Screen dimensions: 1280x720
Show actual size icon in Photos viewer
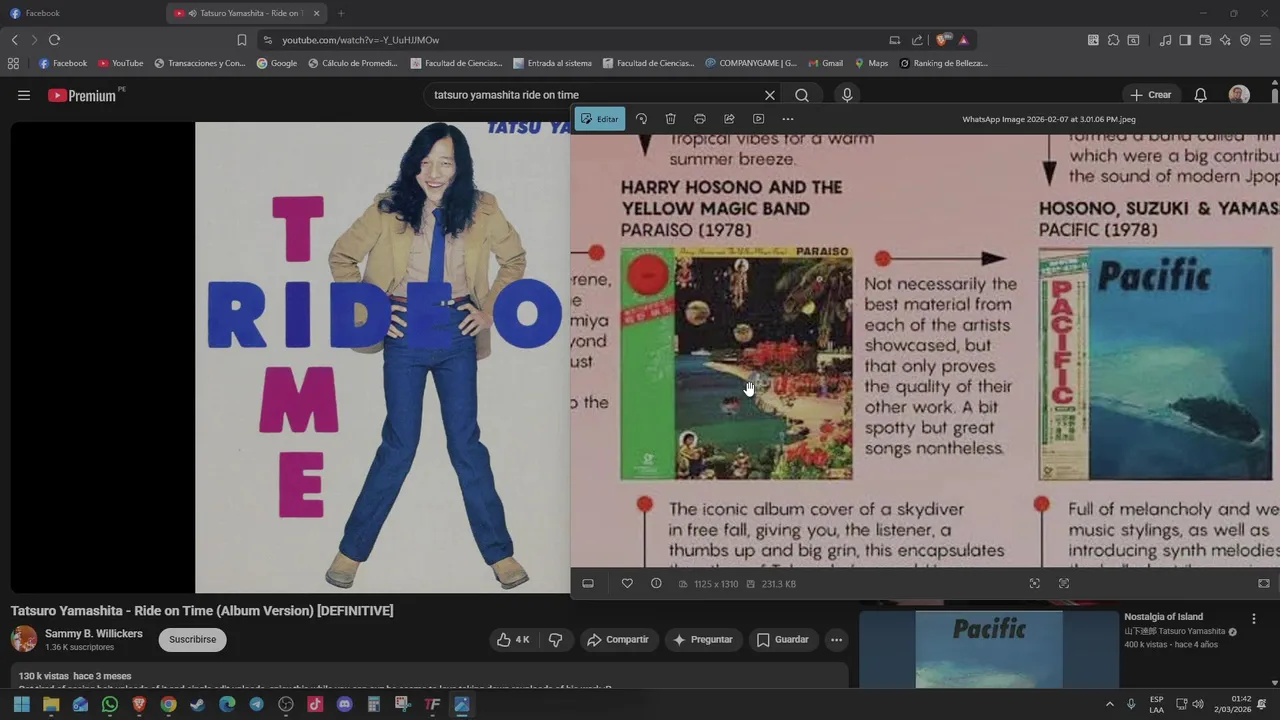[x=1064, y=584]
